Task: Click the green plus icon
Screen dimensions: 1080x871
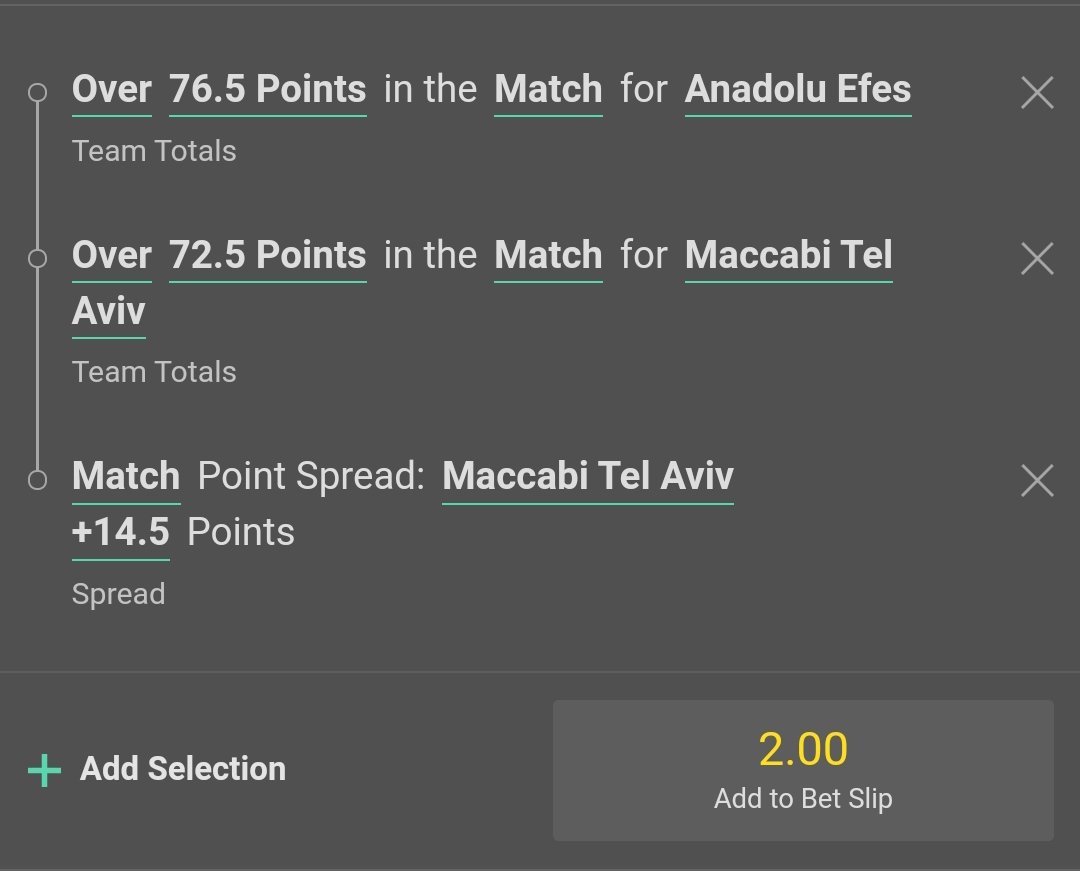Action: click(44, 770)
